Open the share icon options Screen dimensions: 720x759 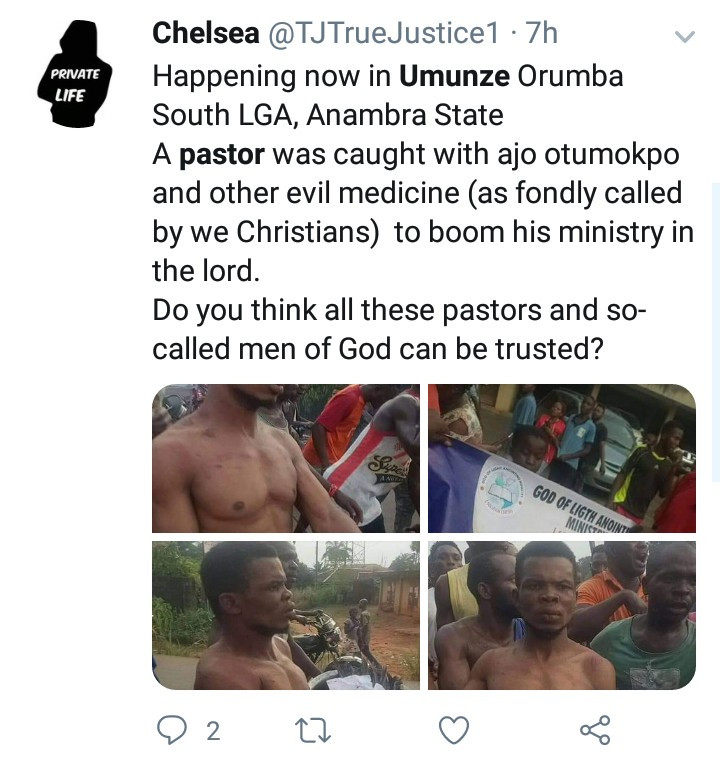(x=595, y=731)
